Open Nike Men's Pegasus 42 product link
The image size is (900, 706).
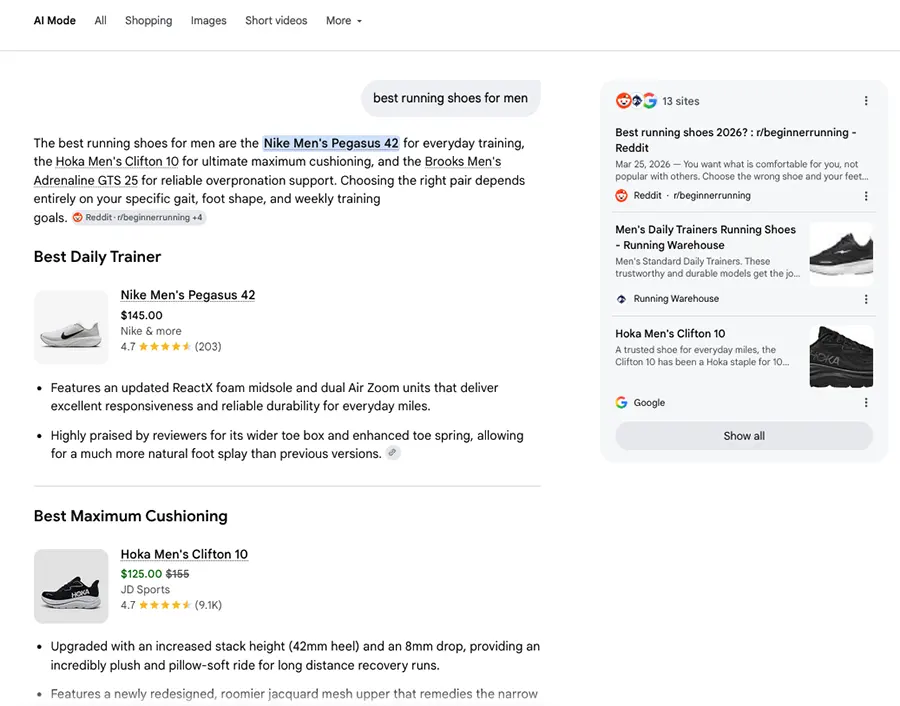(188, 295)
